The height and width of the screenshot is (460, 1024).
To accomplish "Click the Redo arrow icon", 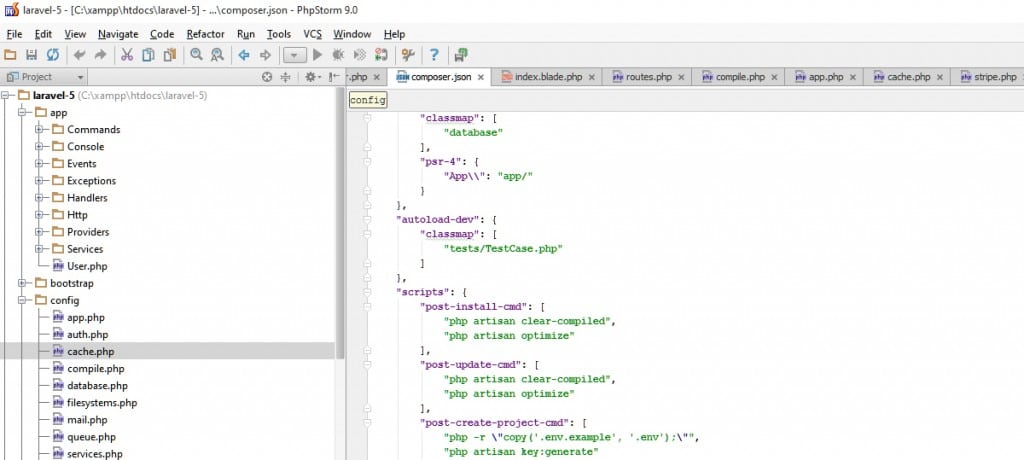I will click(x=100, y=55).
